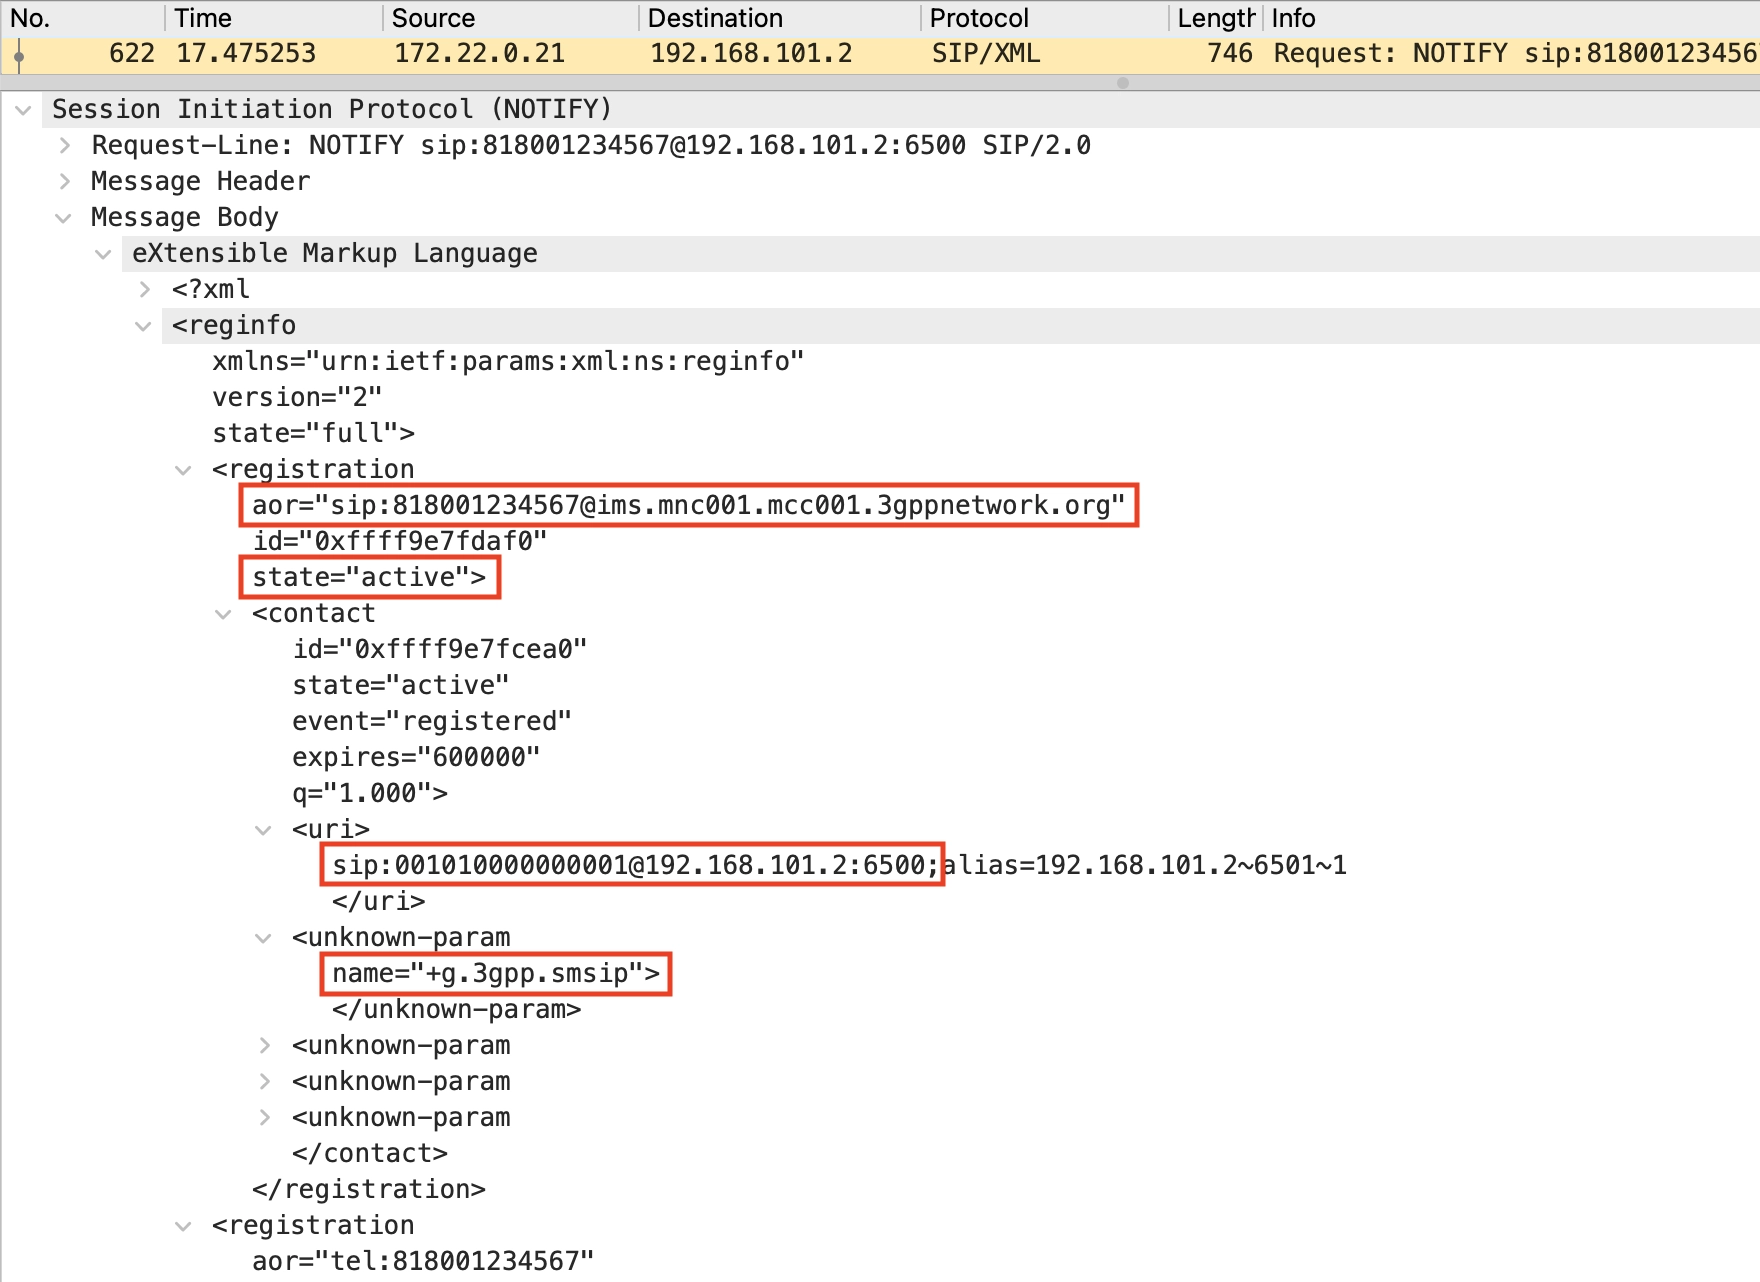Collapse the Message Body section
This screenshot has height=1282, width=1760.
tap(63, 218)
